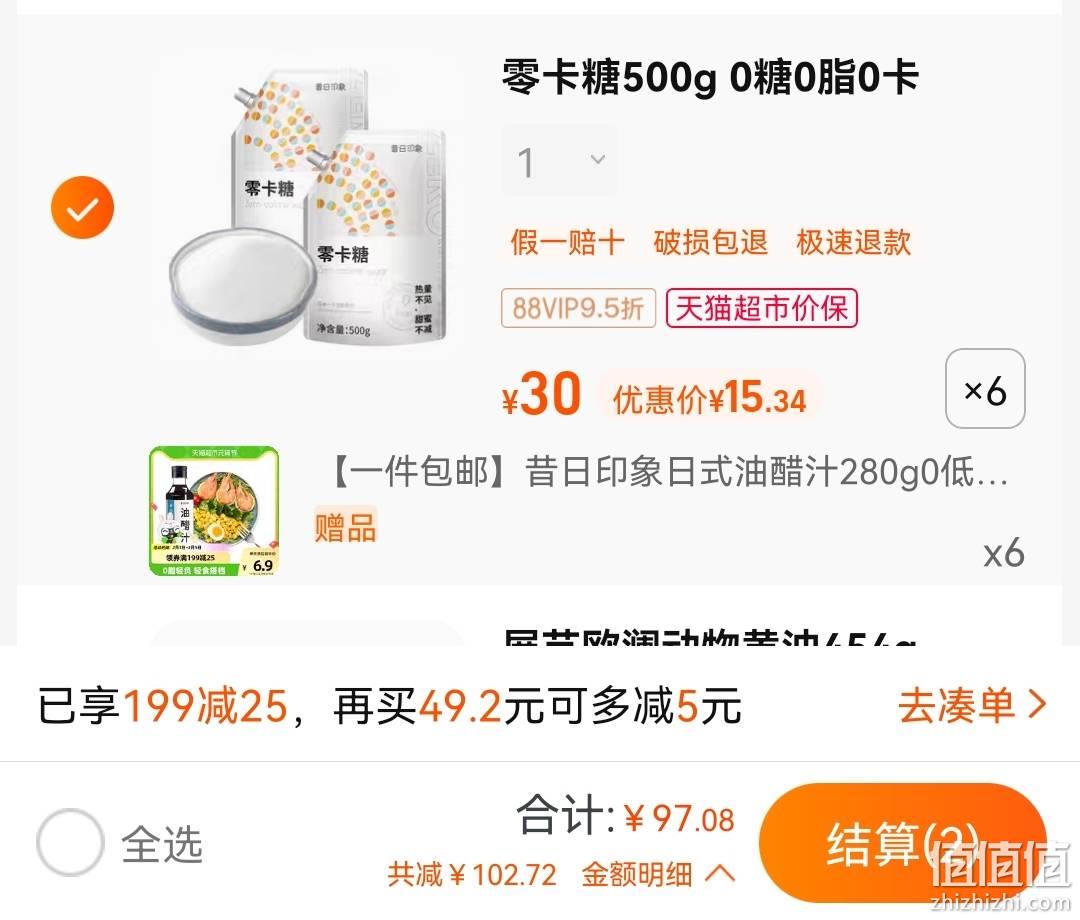Tap the 优惠价¥15.34 discounted price label
The width and height of the screenshot is (1080, 920).
709,397
